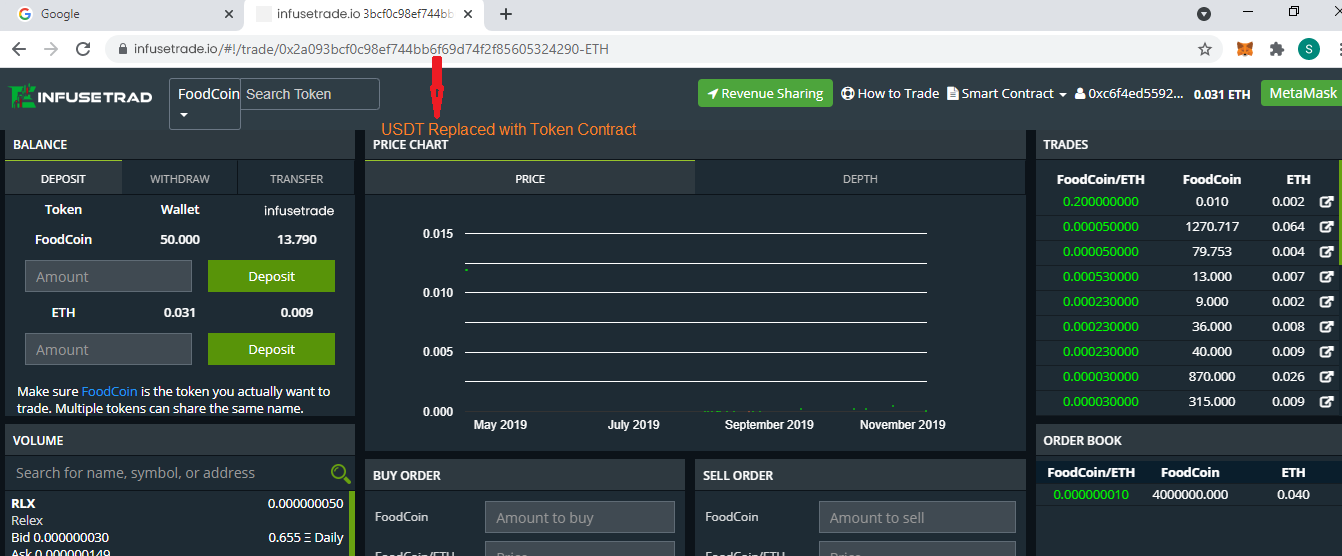Open the Chrome extensions puzzle icon
Image resolution: width=1342 pixels, height=556 pixels.
(x=1277, y=48)
